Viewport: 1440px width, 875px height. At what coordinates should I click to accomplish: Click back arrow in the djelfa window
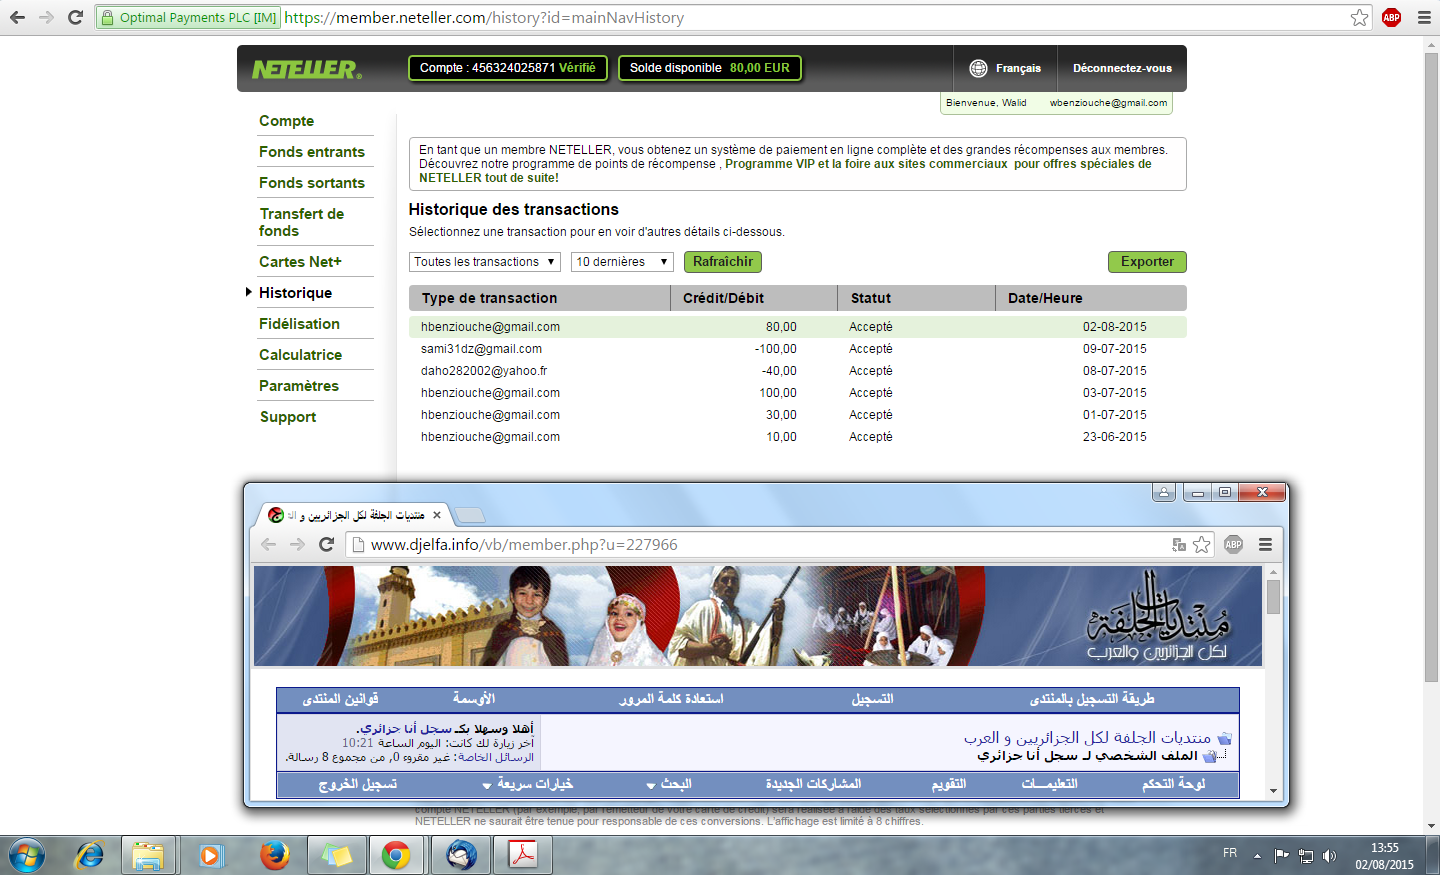[x=268, y=544]
